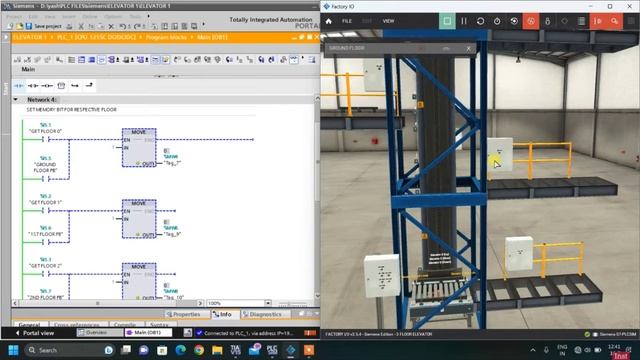Toggle the red play-from-marker icon in Factory IO
The height and width of the screenshot is (360, 640).
tap(598, 21)
